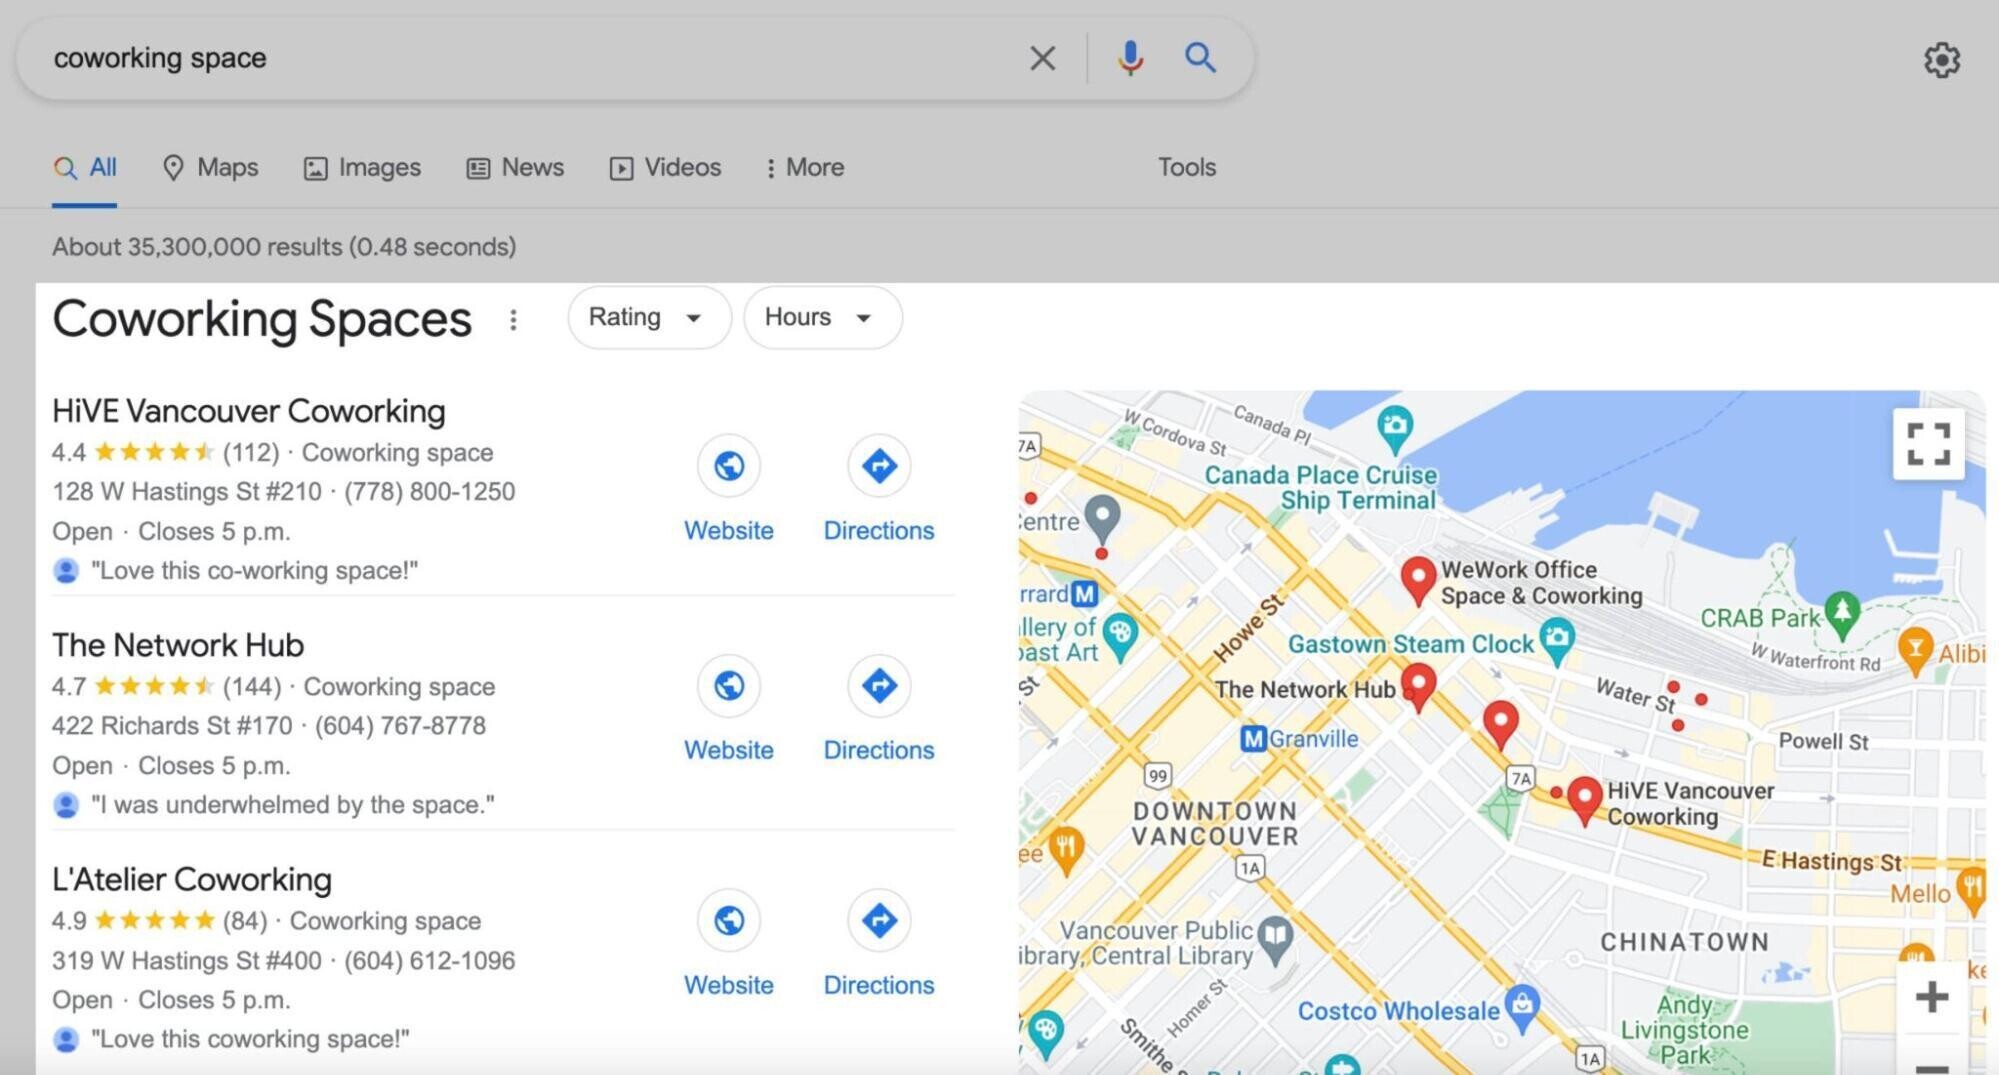This screenshot has height=1075, width=1999.
Task: Click the address 319 W Hastings St #400
Action: (187, 961)
